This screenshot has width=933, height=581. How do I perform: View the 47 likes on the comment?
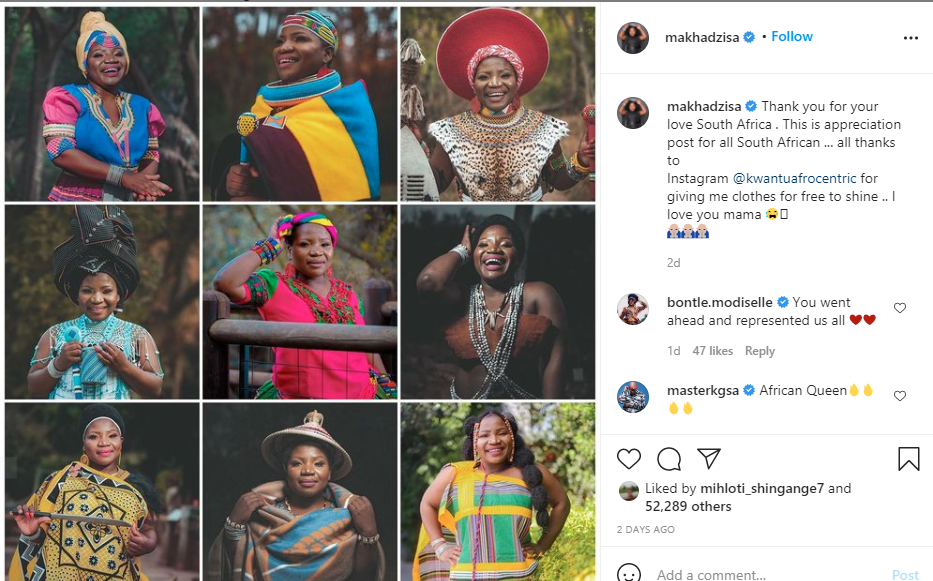(x=713, y=351)
